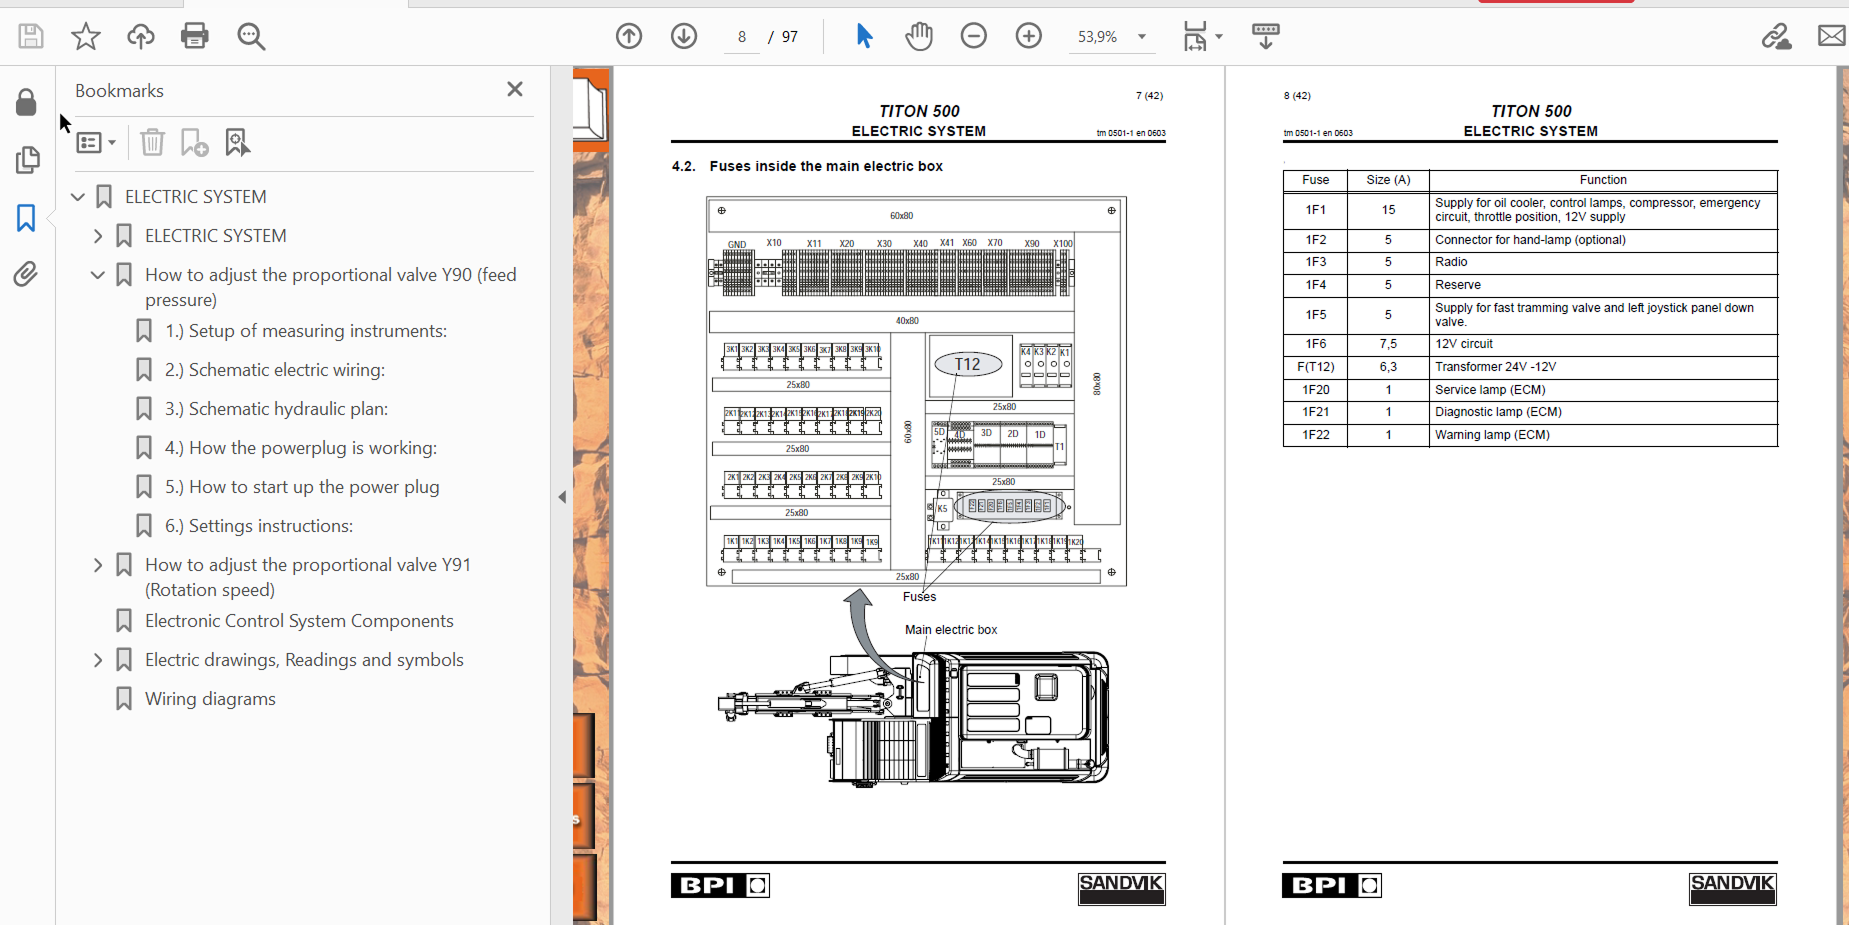
Task: Open How the powerplug is working bookmark
Action: coord(301,448)
